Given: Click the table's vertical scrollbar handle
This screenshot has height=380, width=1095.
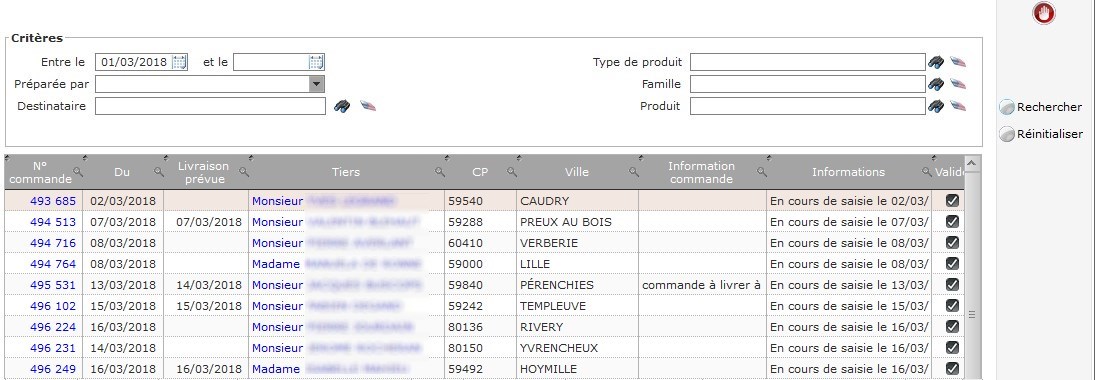Looking at the screenshot, I should click(x=971, y=314).
